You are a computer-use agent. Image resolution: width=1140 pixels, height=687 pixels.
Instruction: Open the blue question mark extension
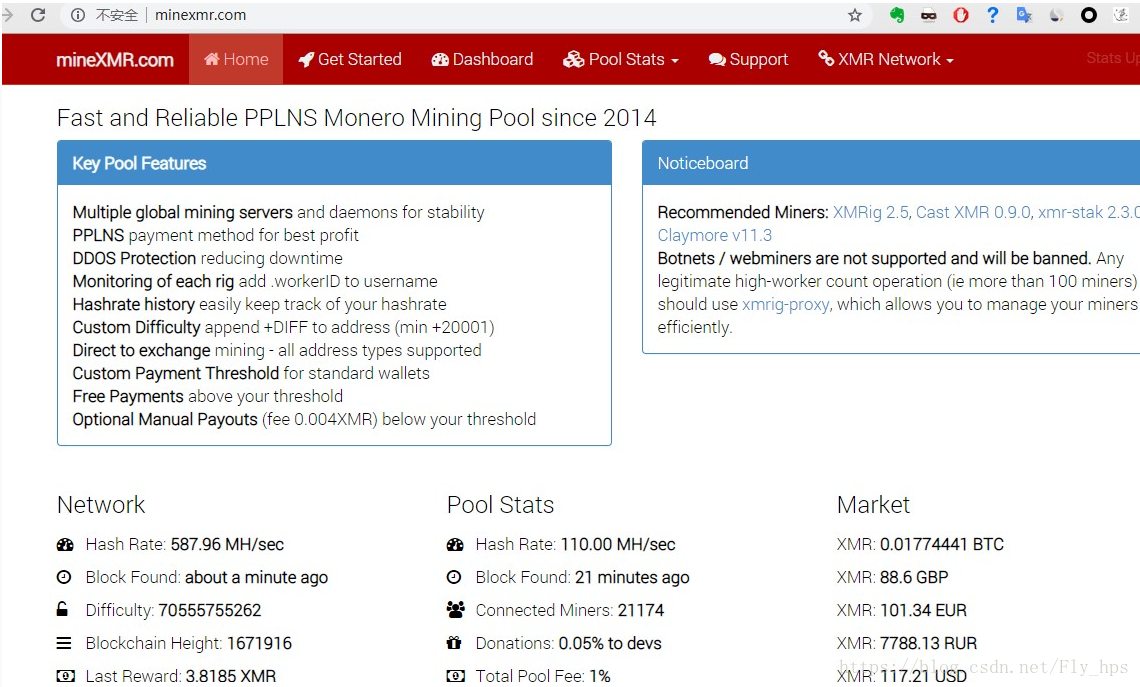(x=992, y=15)
